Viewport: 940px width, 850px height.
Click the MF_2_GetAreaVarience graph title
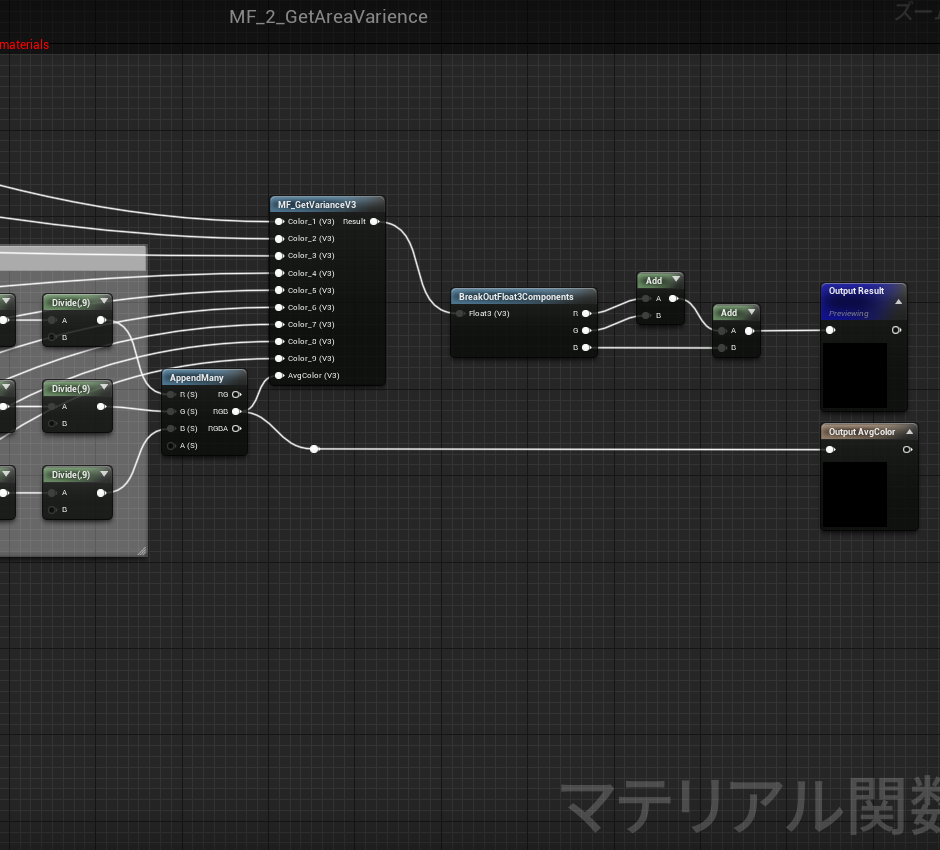pyautogui.click(x=329, y=17)
